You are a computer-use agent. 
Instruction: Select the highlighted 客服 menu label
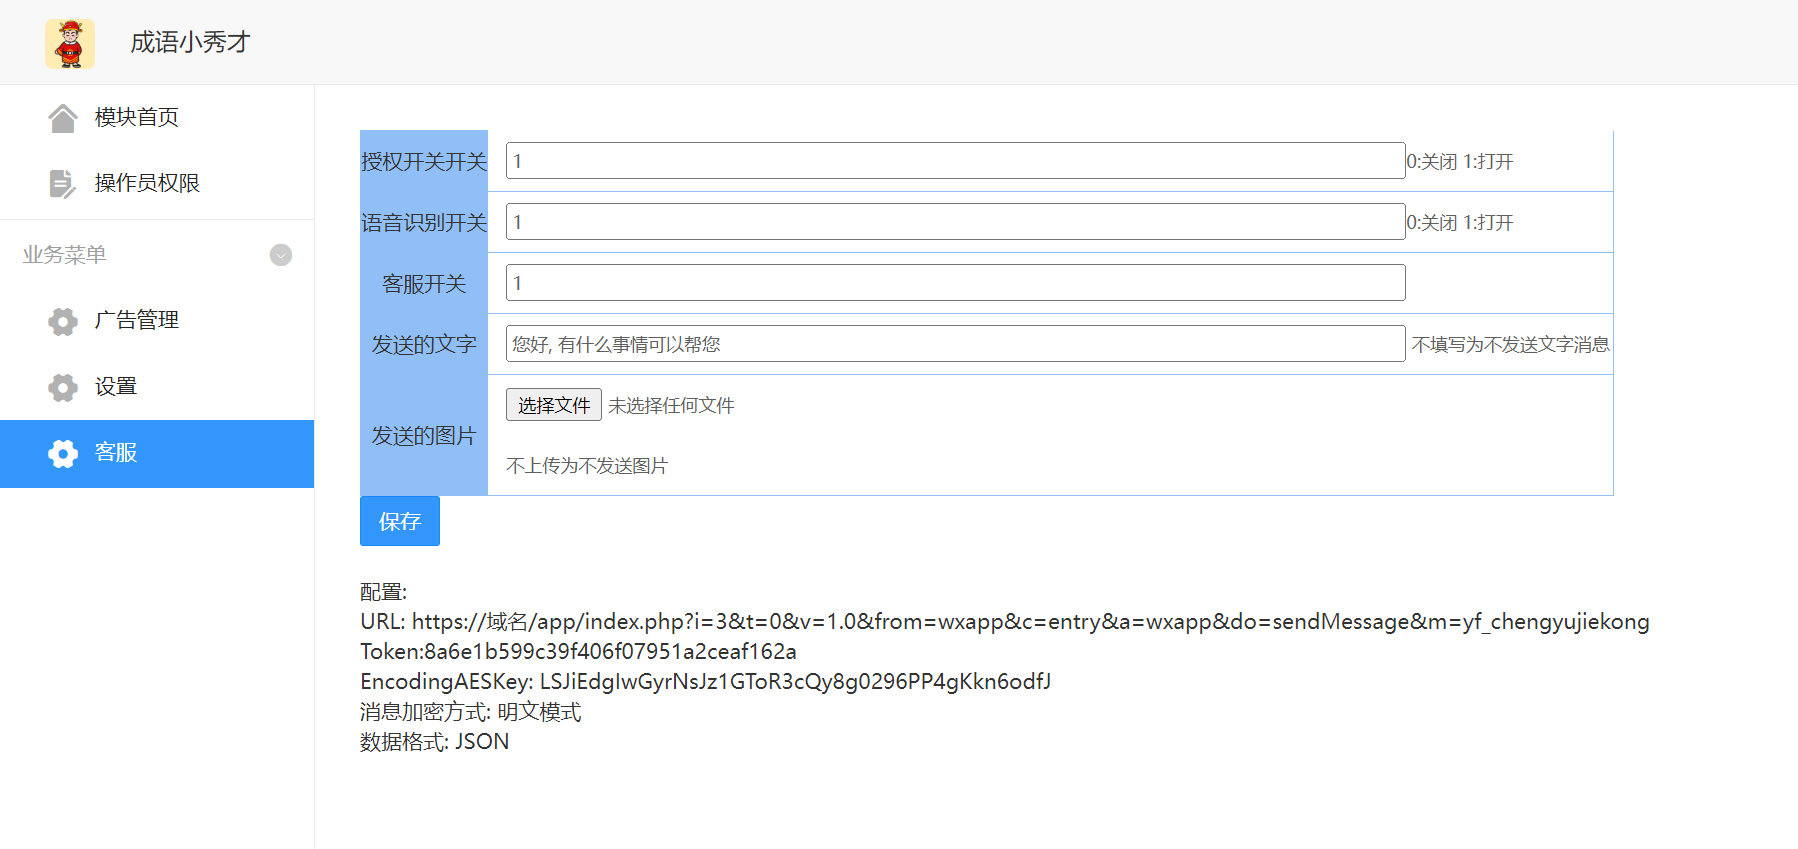tap(116, 453)
